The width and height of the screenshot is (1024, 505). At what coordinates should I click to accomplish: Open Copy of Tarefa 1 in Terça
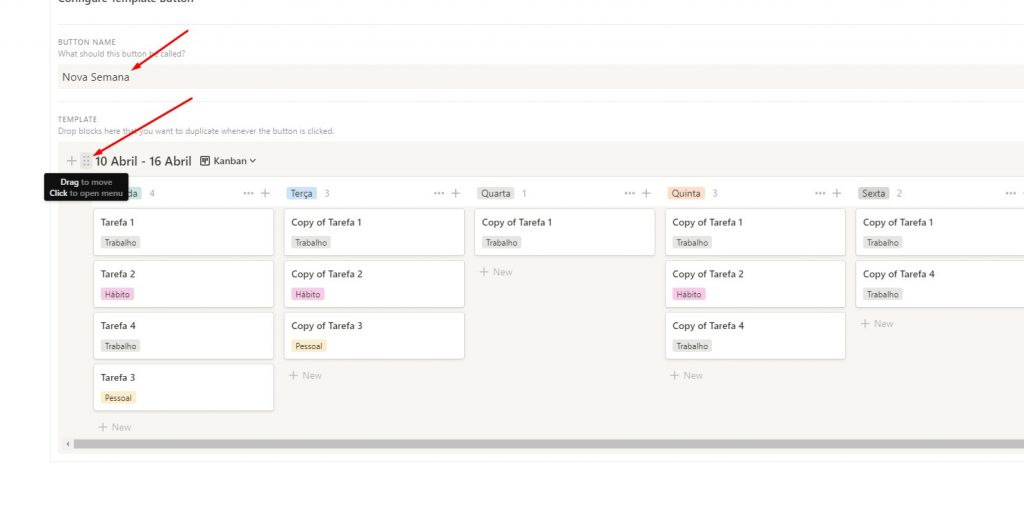(374, 232)
